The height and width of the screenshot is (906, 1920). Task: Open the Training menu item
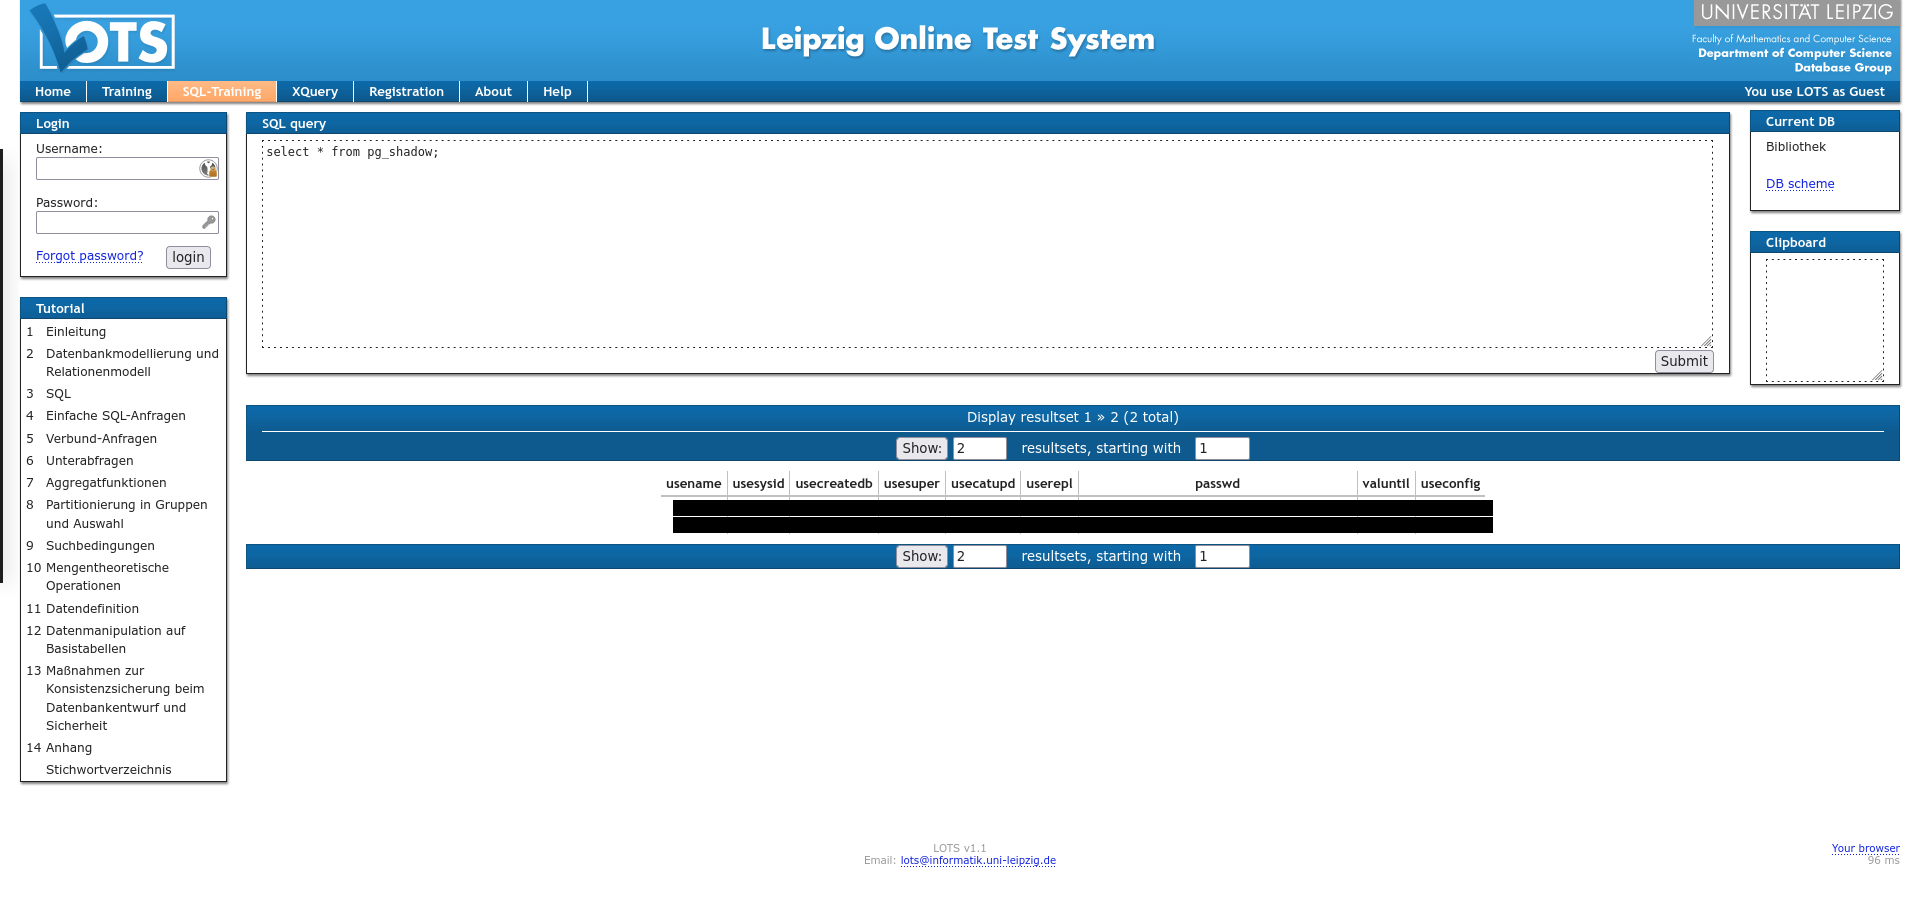pos(127,92)
